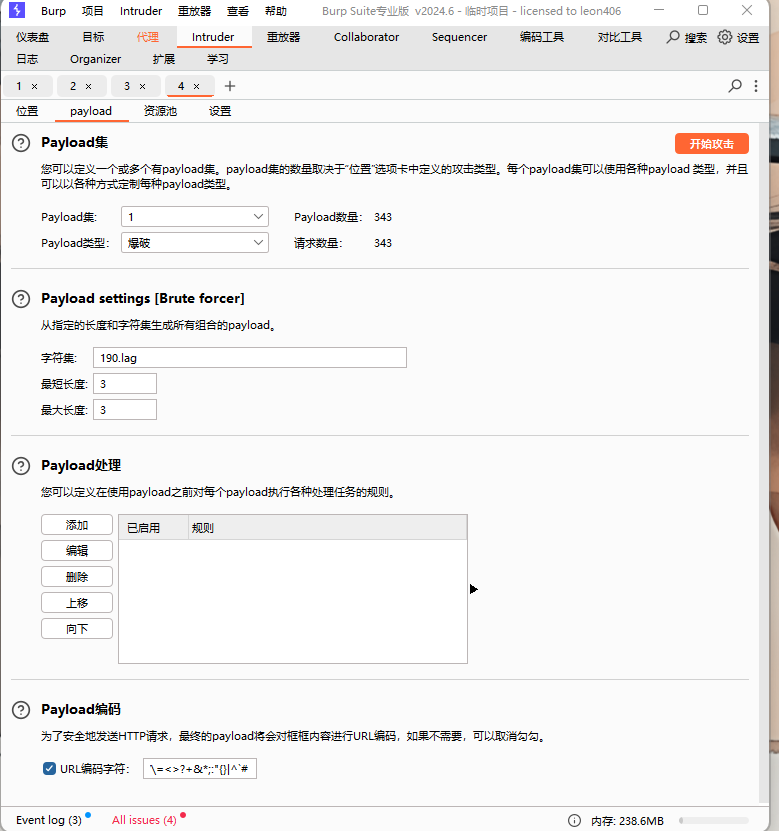Open the three-dot tab options menu
This screenshot has height=831, width=779.
(x=756, y=86)
